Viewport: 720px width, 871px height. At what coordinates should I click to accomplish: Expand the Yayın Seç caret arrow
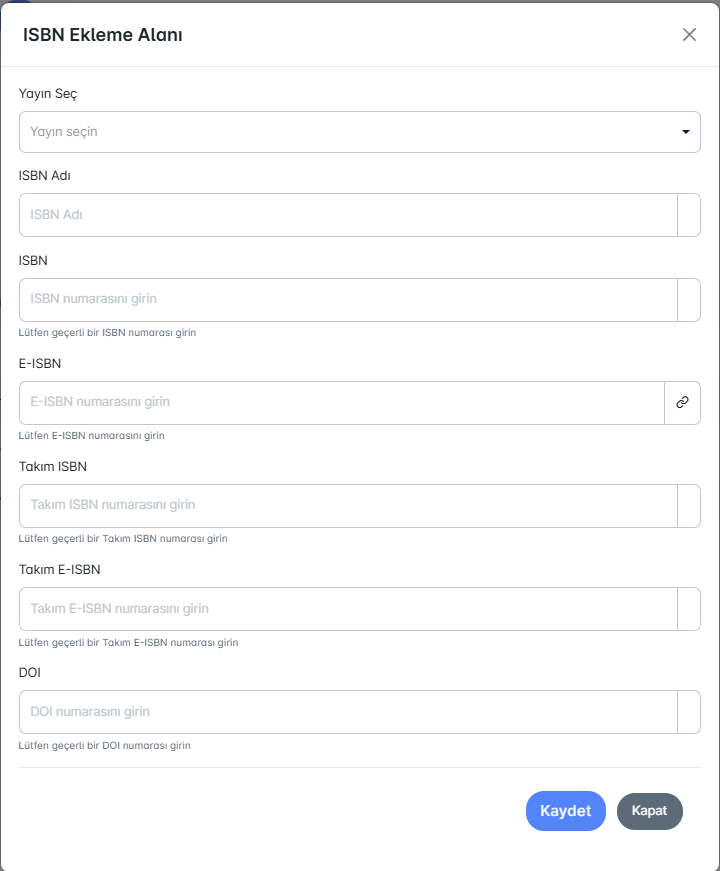pos(686,132)
